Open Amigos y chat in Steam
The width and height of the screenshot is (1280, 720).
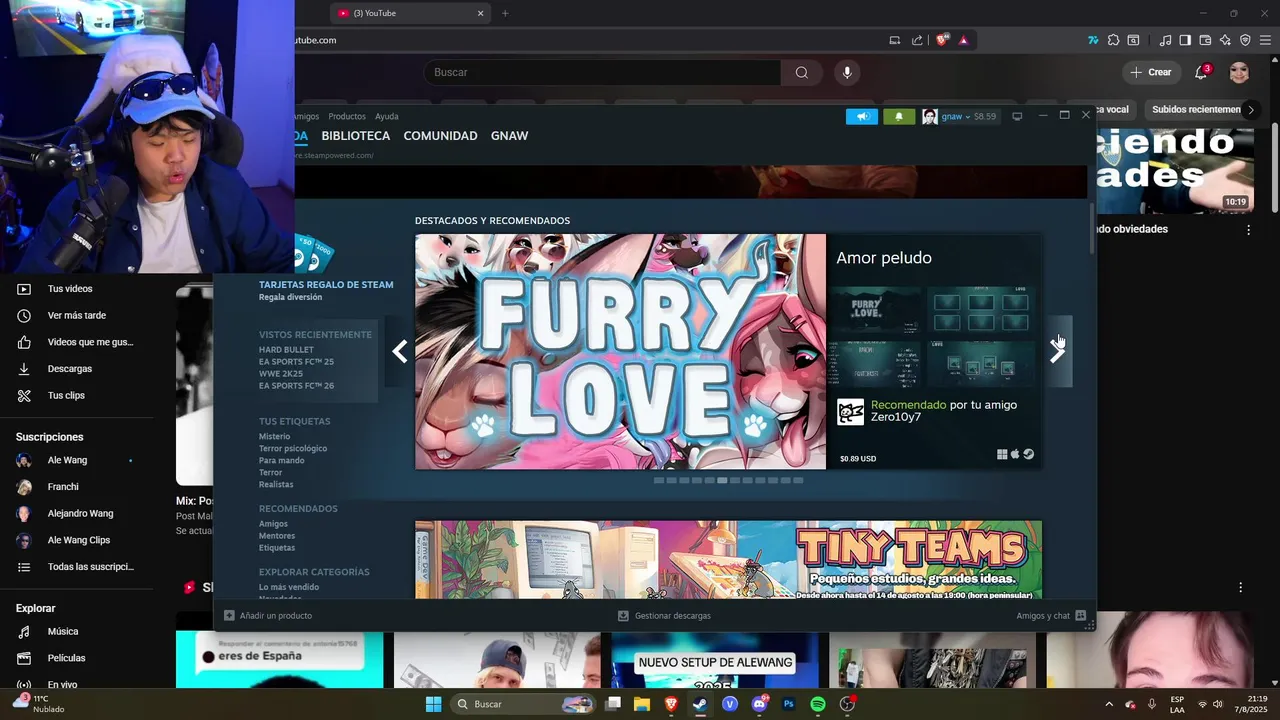(x=1051, y=616)
